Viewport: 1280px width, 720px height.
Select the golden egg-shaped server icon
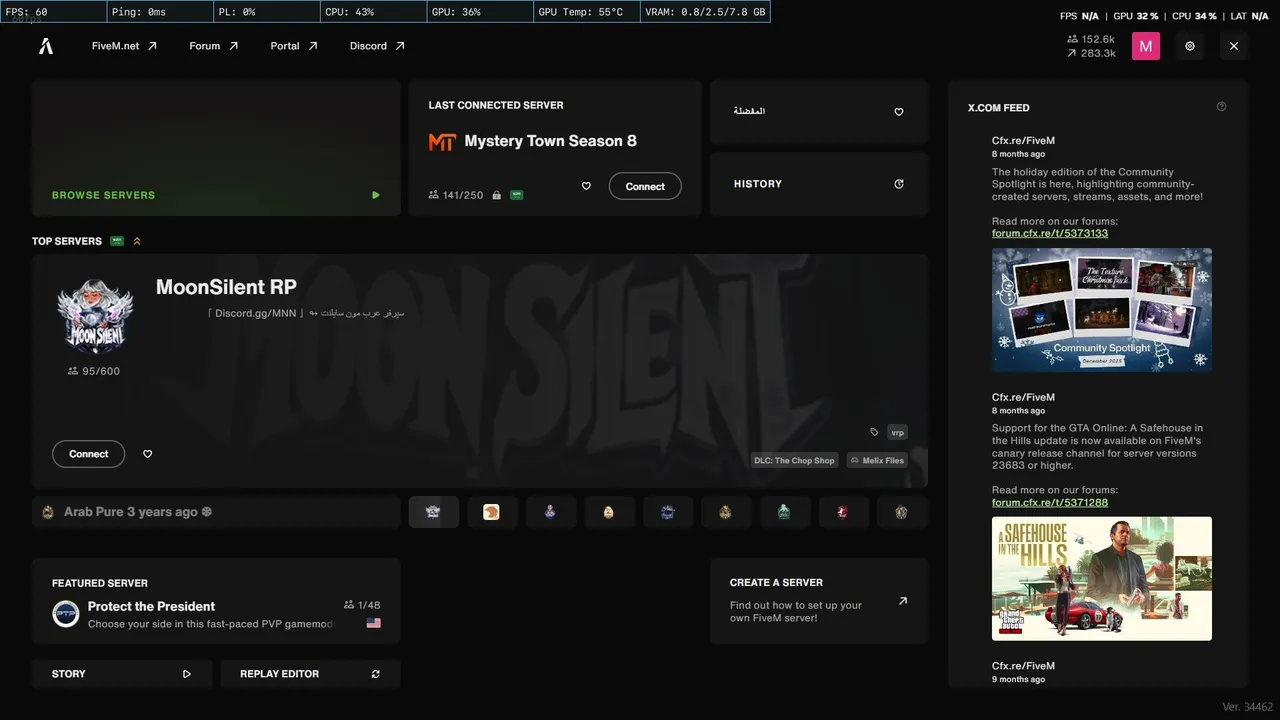click(x=608, y=512)
